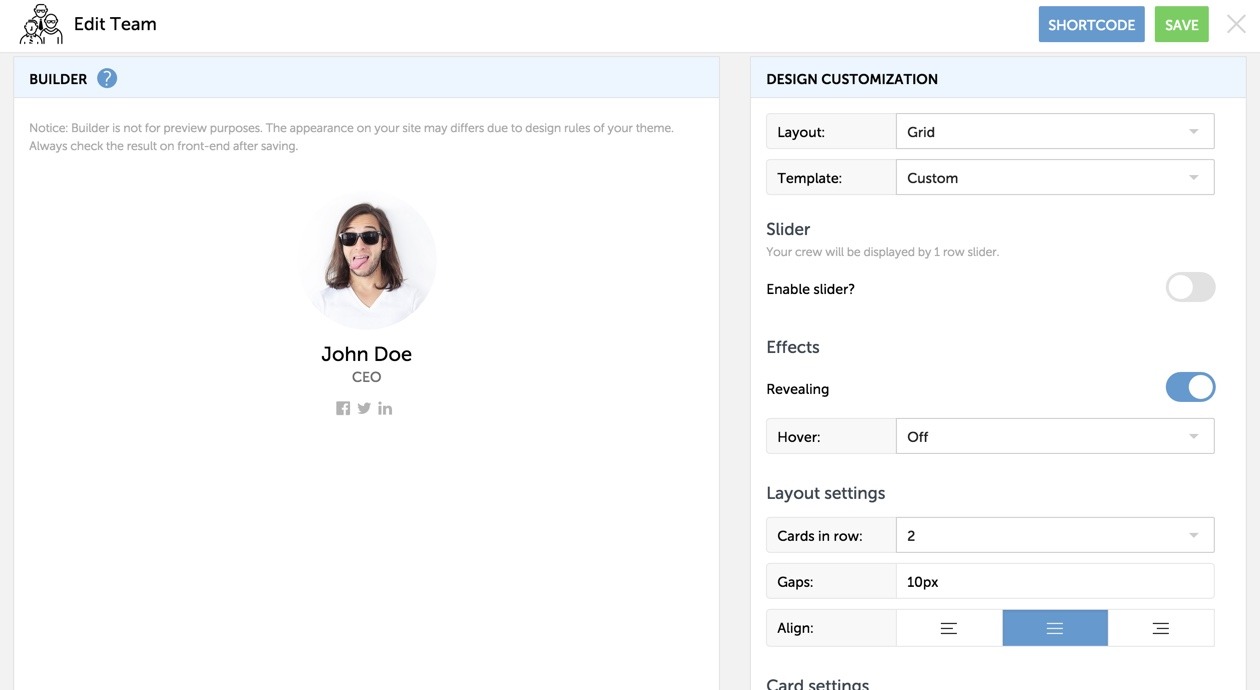
Task: Click the Builder help question mark icon
Action: pos(107,78)
